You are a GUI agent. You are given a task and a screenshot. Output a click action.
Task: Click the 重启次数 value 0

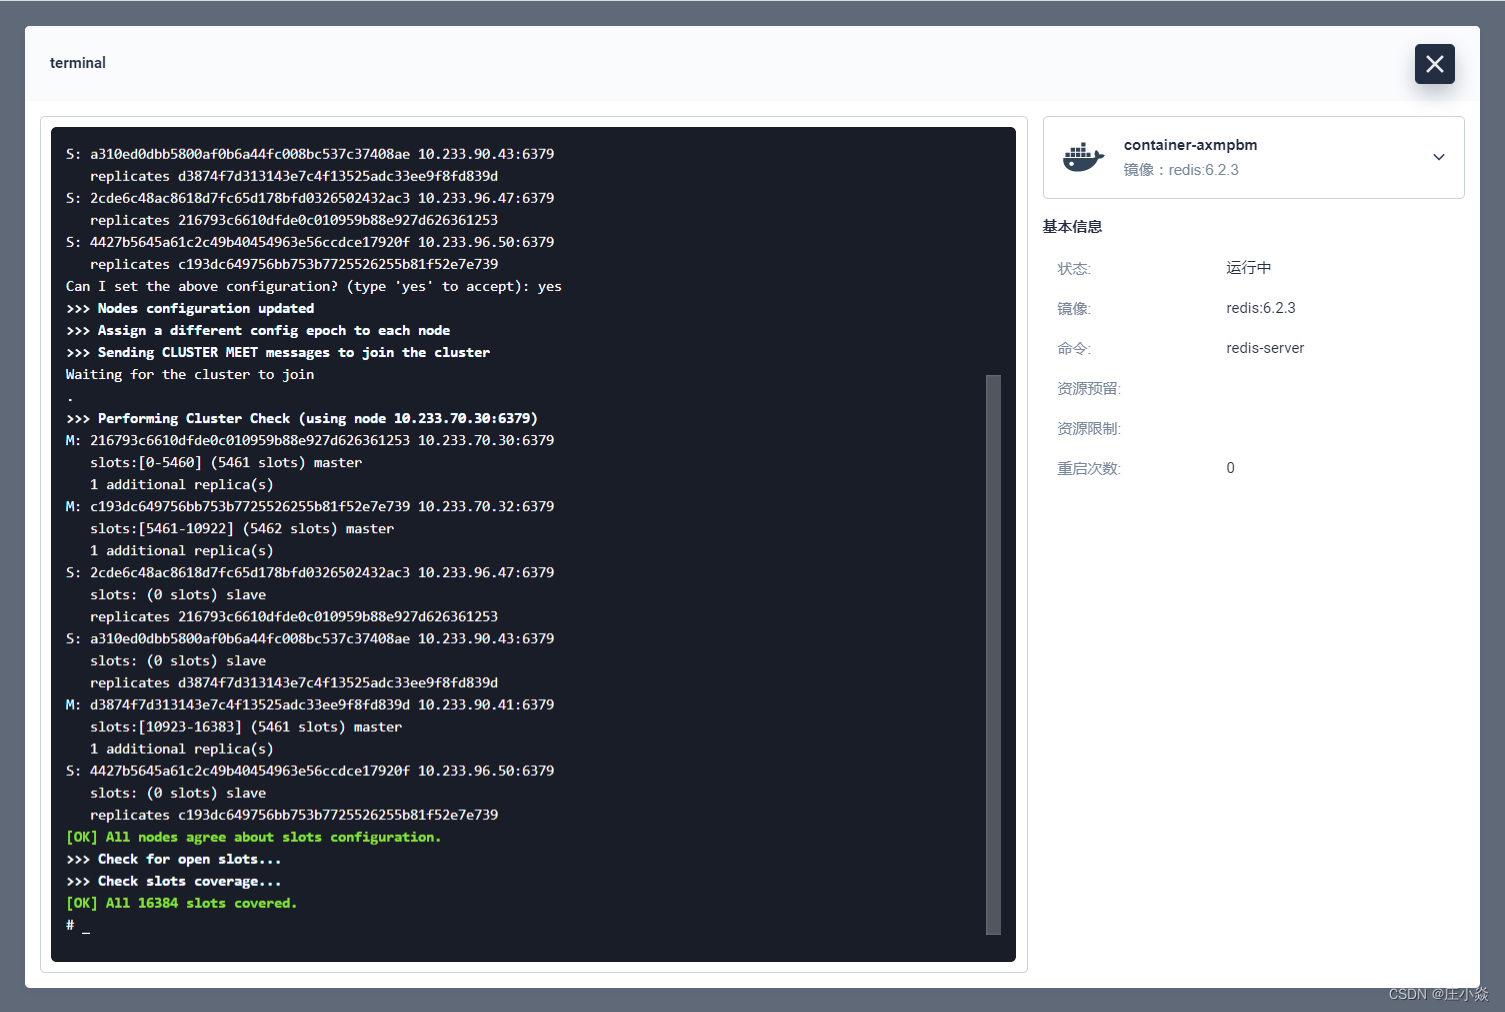click(1230, 468)
